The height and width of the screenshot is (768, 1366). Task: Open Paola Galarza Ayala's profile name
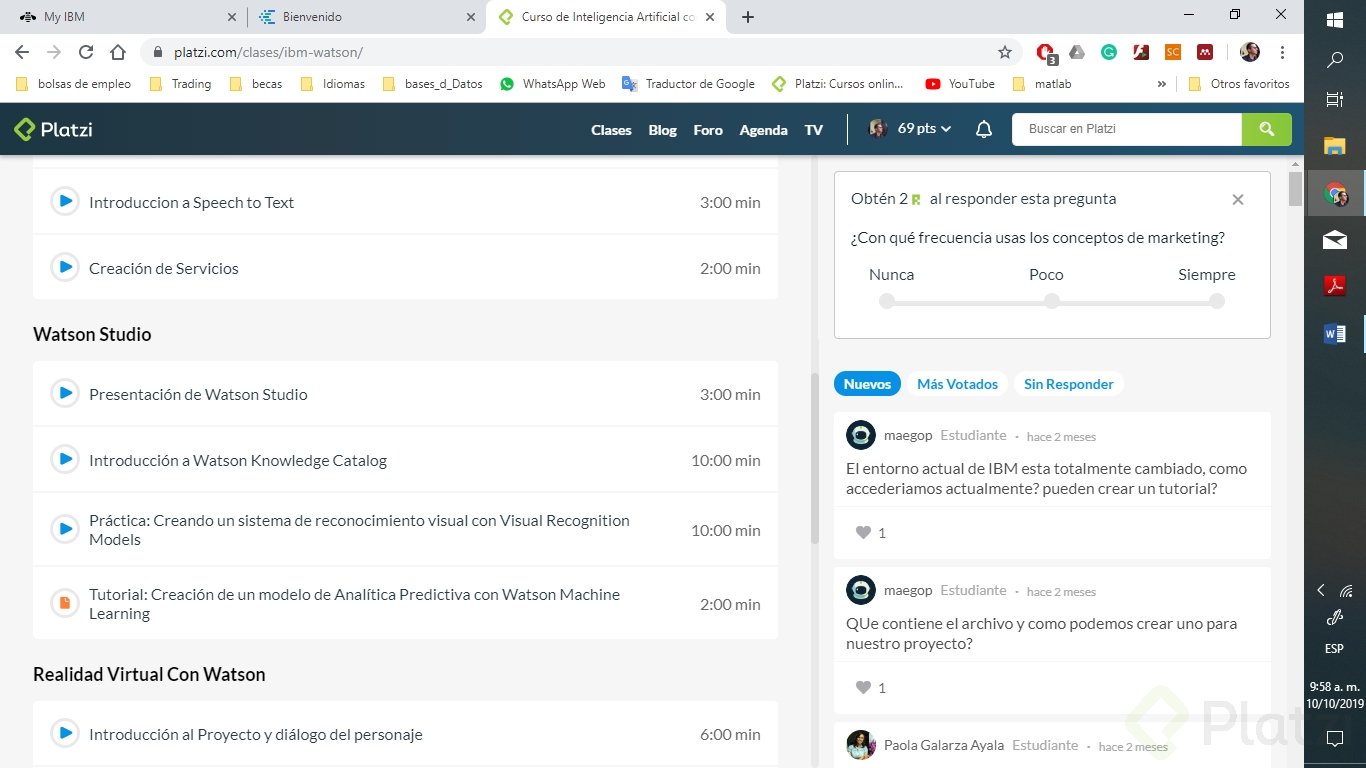click(944, 745)
